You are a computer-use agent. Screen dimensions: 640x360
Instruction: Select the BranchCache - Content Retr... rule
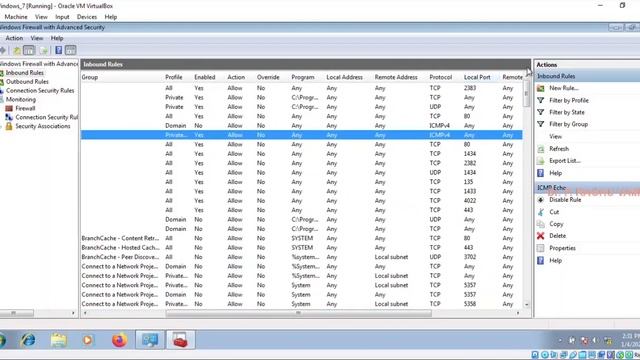tap(302, 238)
